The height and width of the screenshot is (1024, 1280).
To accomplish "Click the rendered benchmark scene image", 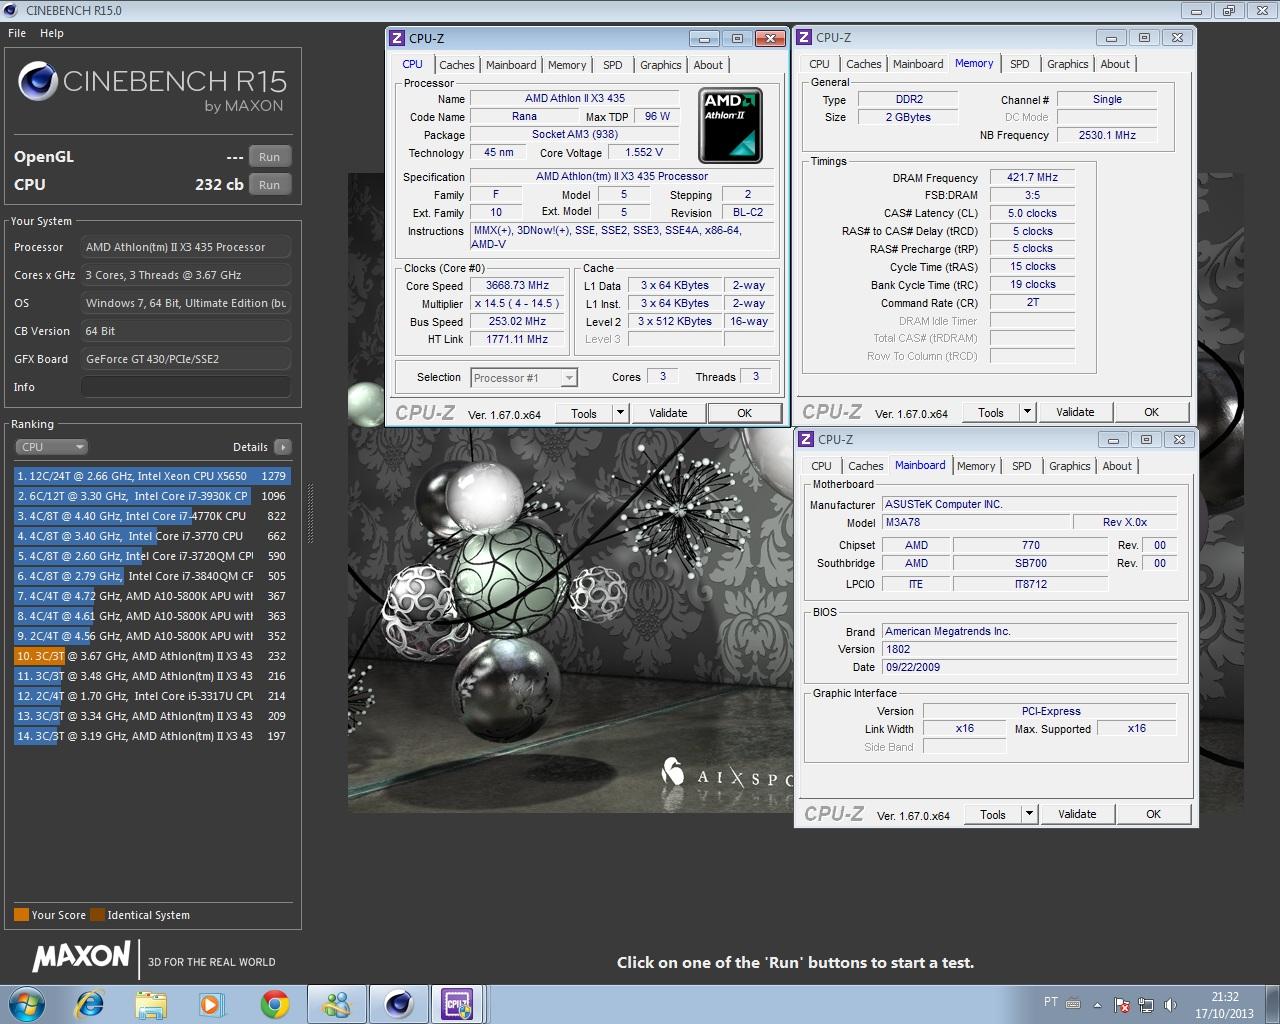I will tap(570, 620).
